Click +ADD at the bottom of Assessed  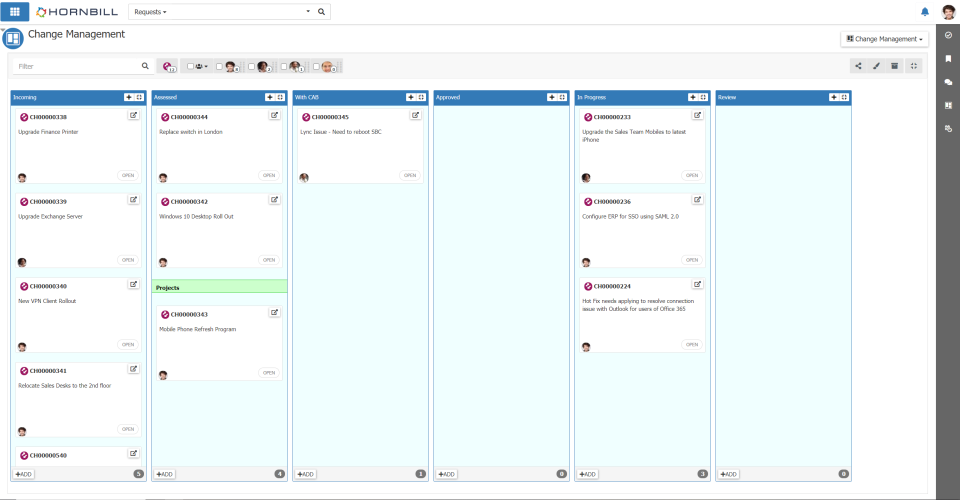coord(165,474)
